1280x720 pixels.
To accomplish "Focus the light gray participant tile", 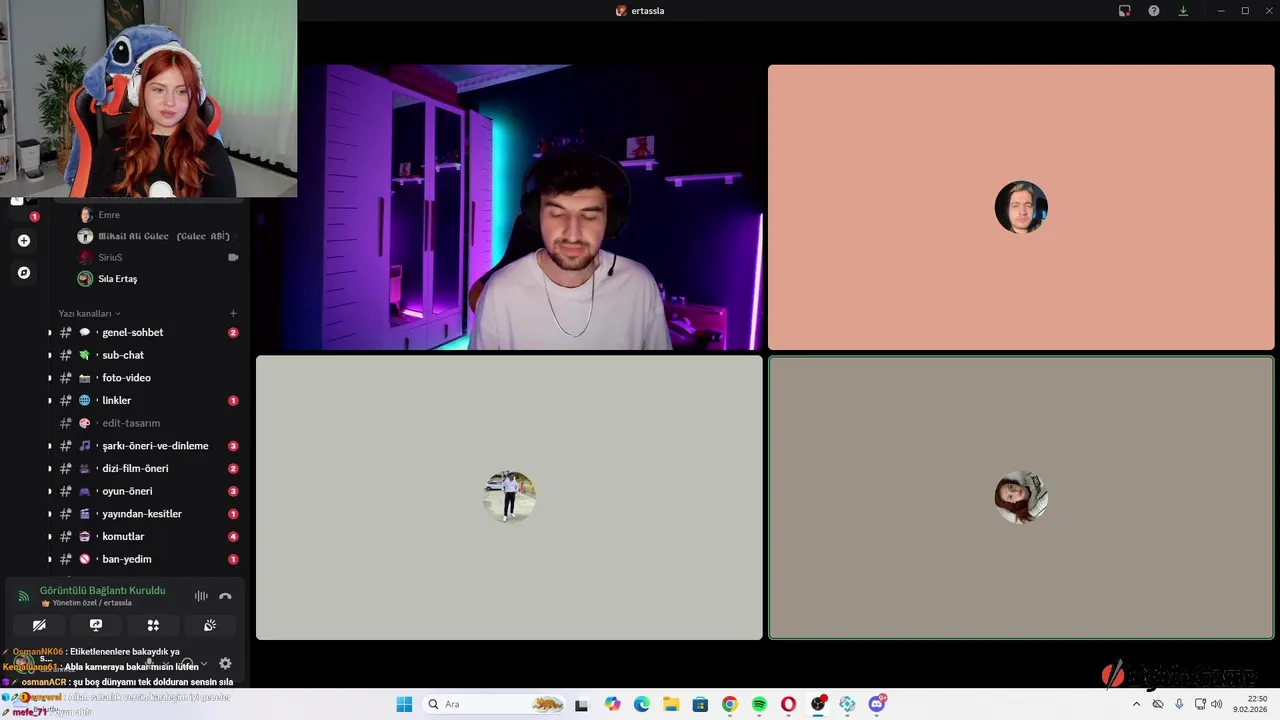I will (x=509, y=497).
